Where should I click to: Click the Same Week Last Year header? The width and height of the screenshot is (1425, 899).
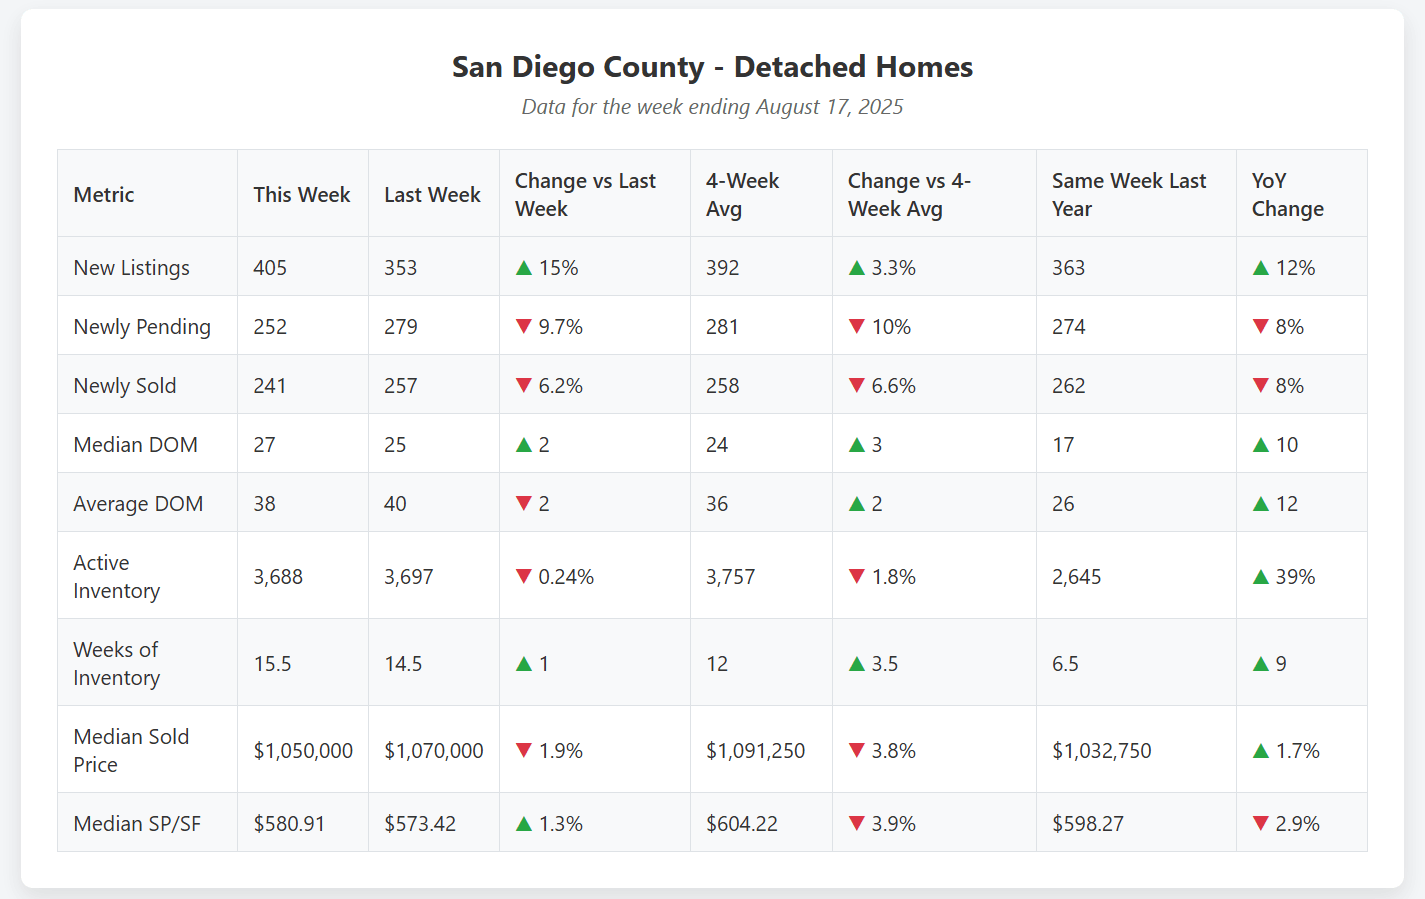1128,195
